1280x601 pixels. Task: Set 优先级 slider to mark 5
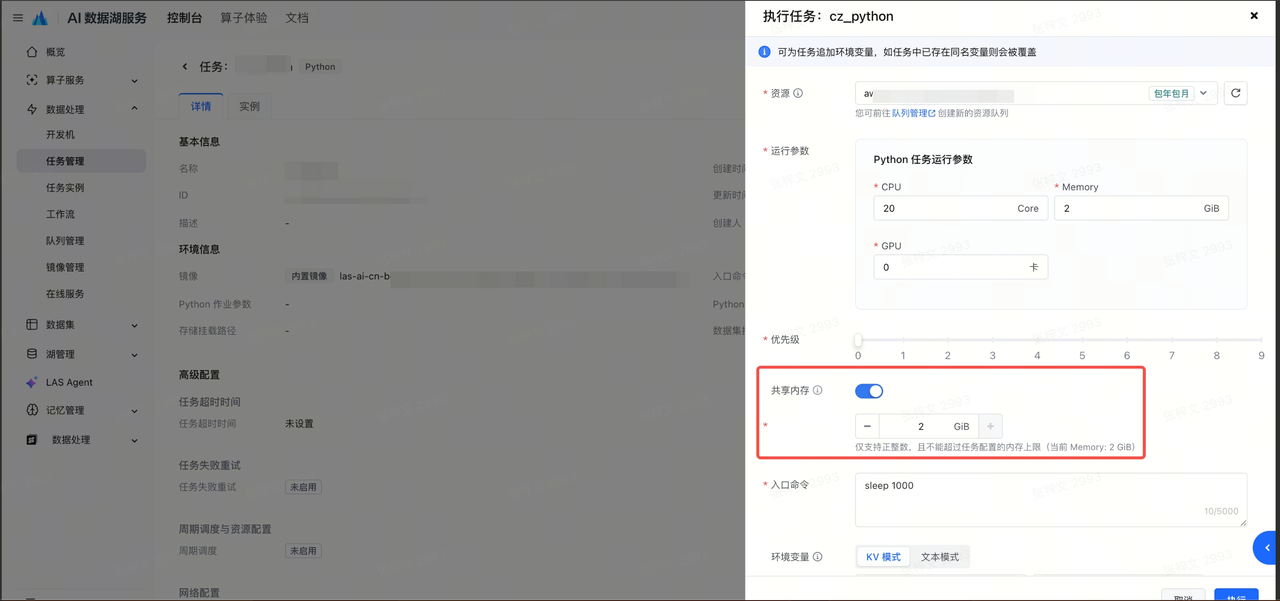pyautogui.click(x=1082, y=340)
